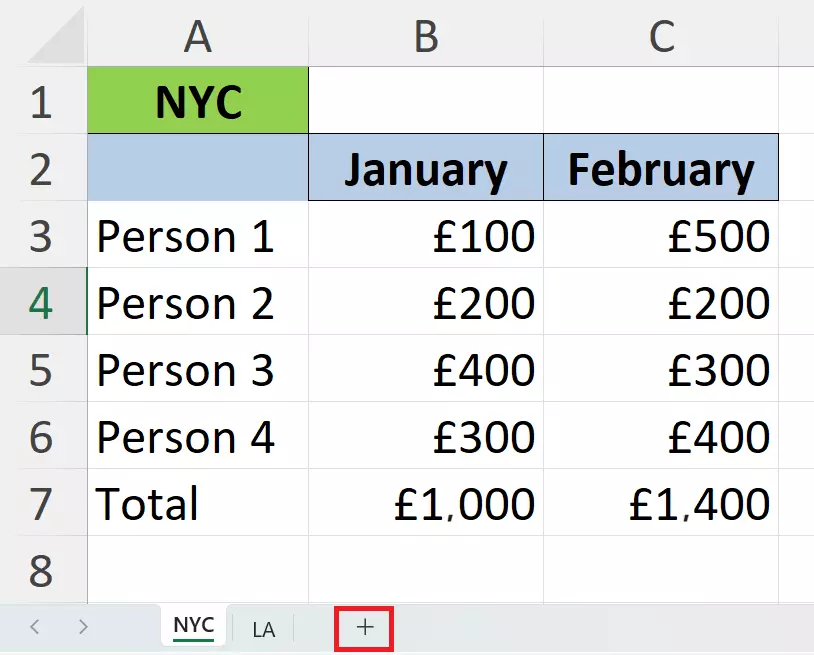Select the Person 1 label cell
Viewport: 814px width, 655px height.
197,236
